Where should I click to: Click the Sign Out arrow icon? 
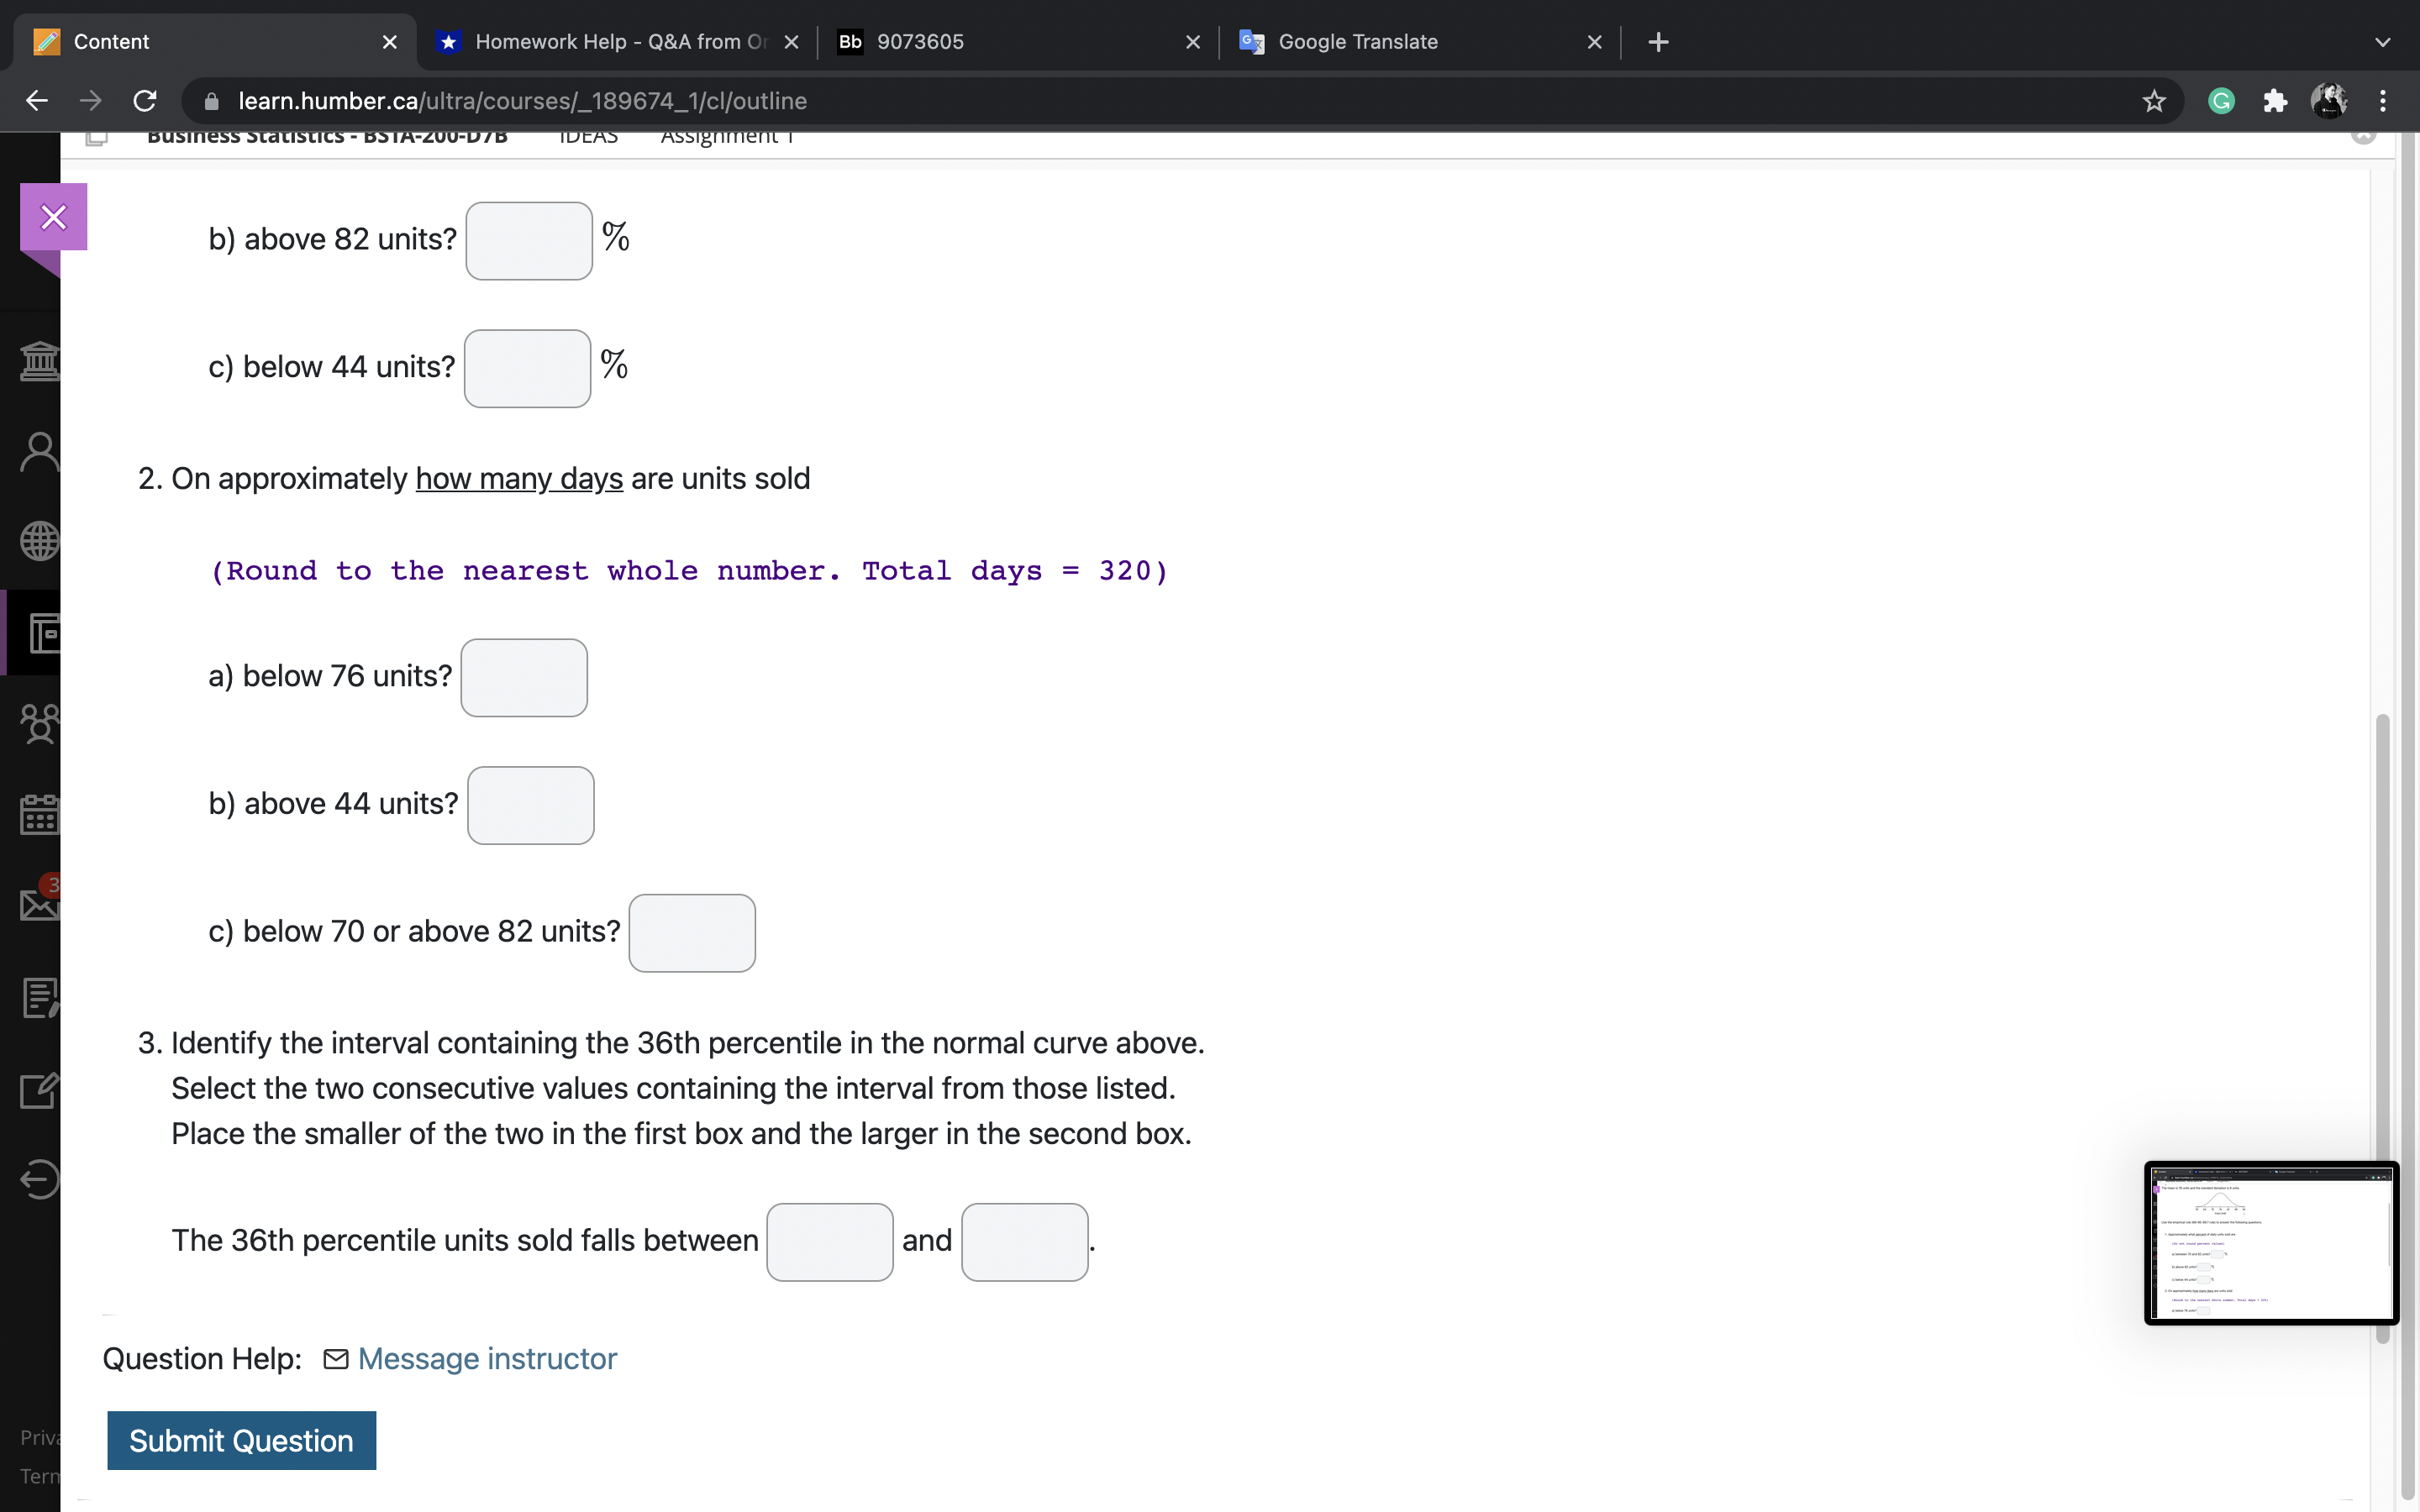pyautogui.click(x=39, y=1179)
